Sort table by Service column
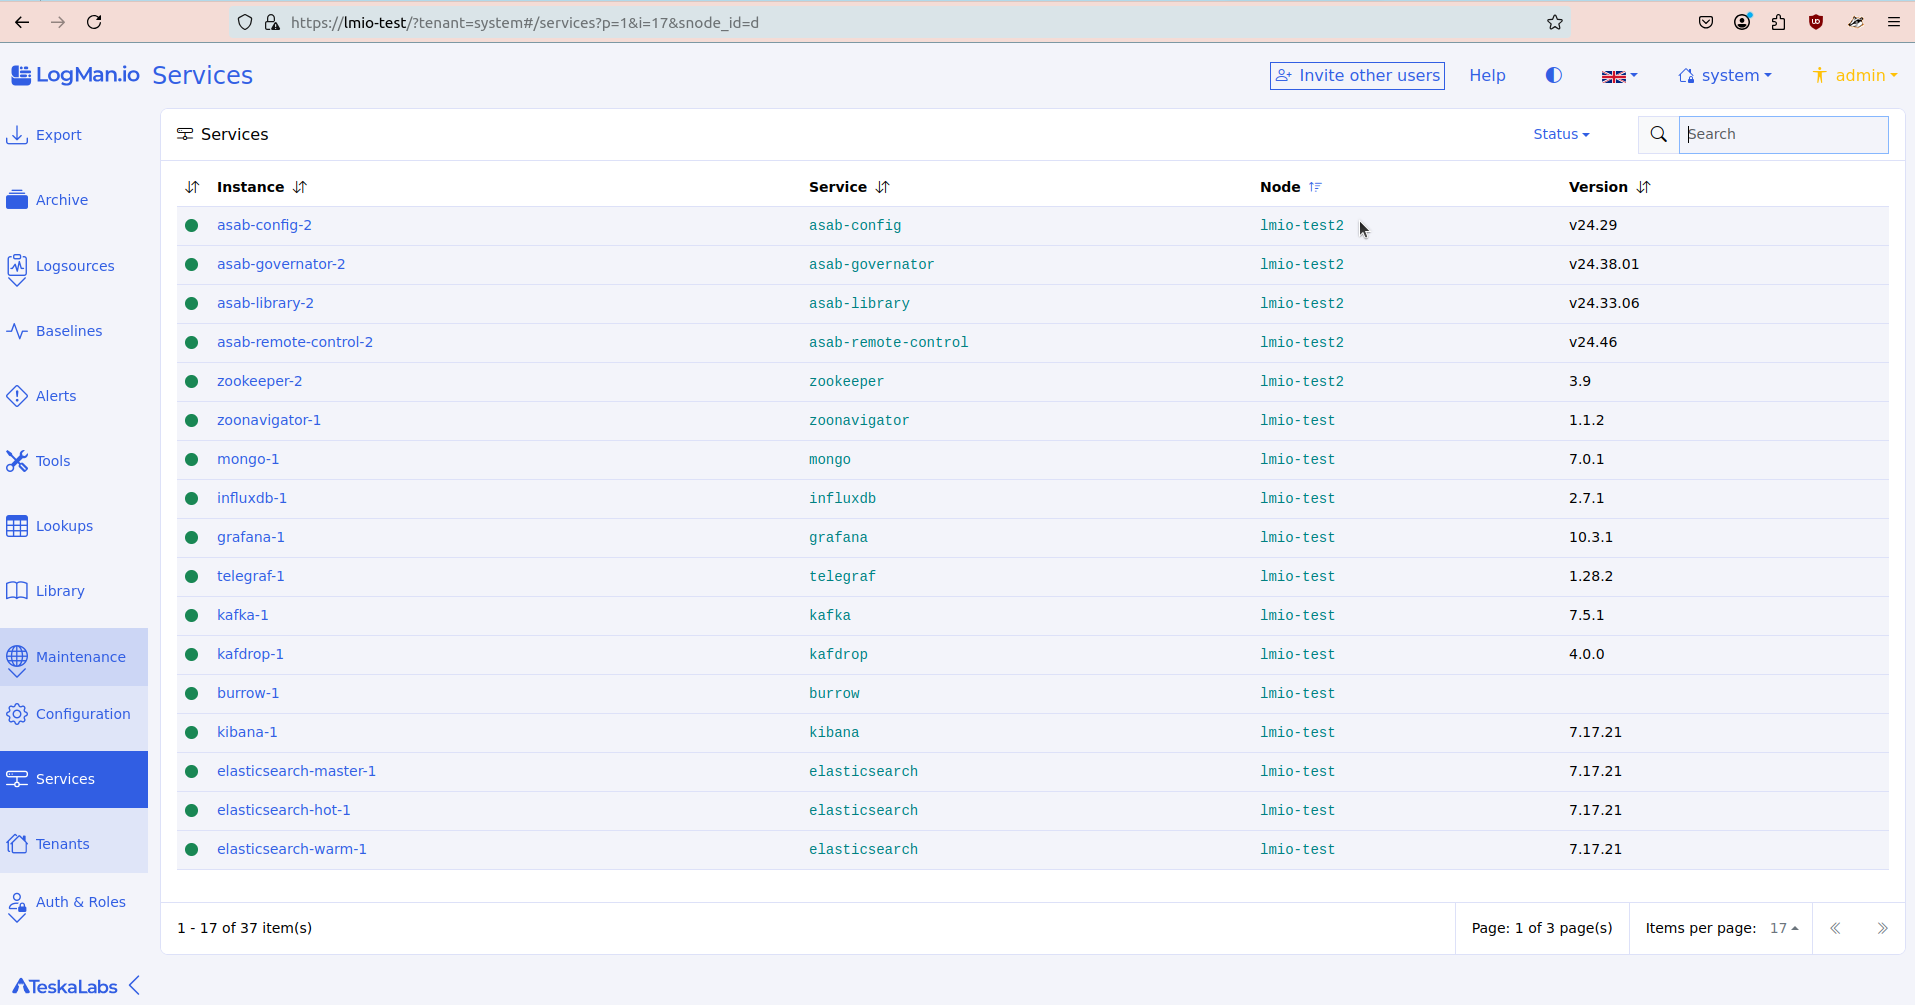This screenshot has height=1005, width=1915. [882, 187]
